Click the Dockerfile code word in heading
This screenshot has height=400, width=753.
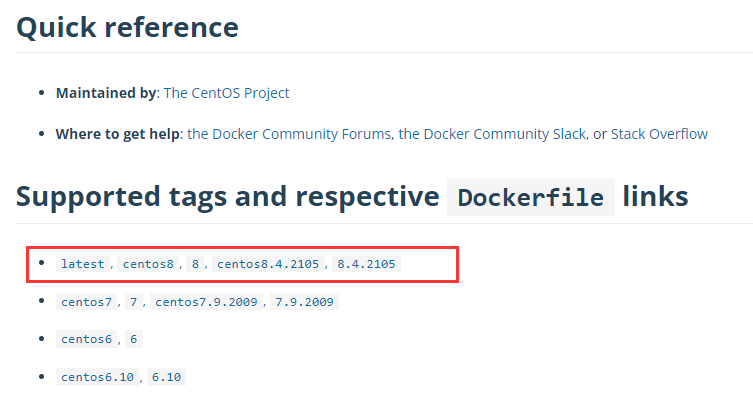[x=531, y=197]
